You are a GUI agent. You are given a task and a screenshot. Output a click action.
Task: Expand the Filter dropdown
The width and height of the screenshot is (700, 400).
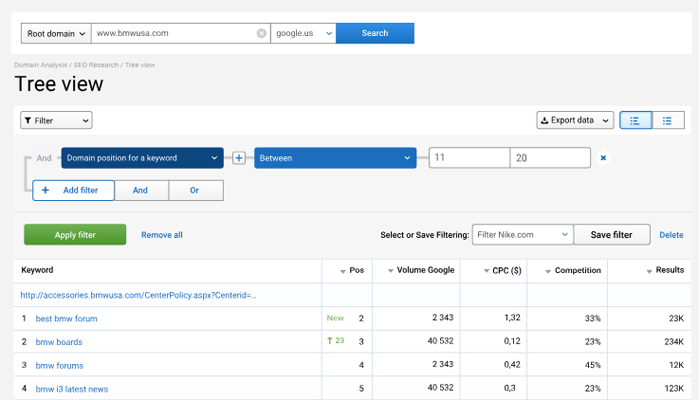(x=56, y=121)
